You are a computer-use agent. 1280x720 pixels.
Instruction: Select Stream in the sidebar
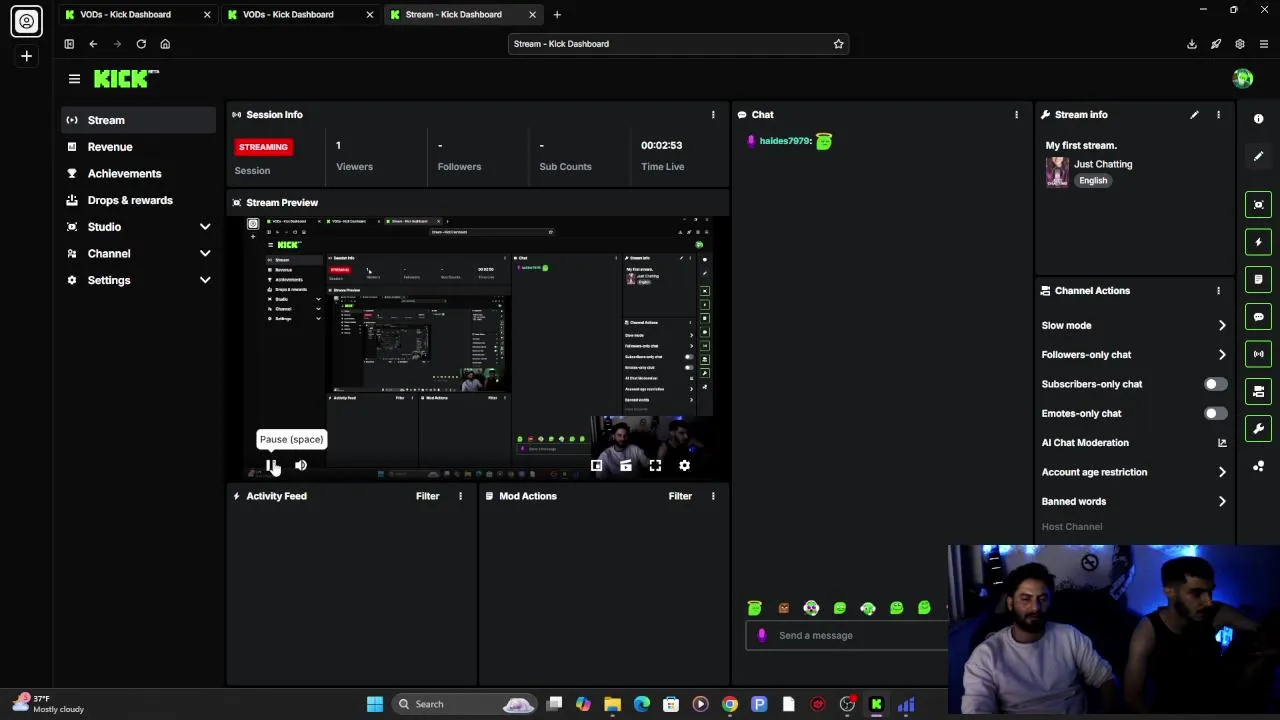point(138,120)
